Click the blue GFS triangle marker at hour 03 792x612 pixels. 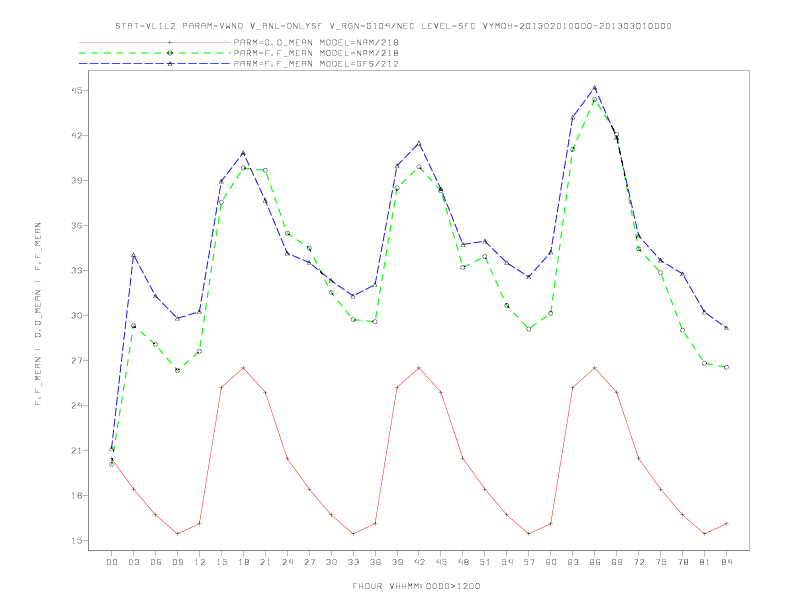[133, 255]
